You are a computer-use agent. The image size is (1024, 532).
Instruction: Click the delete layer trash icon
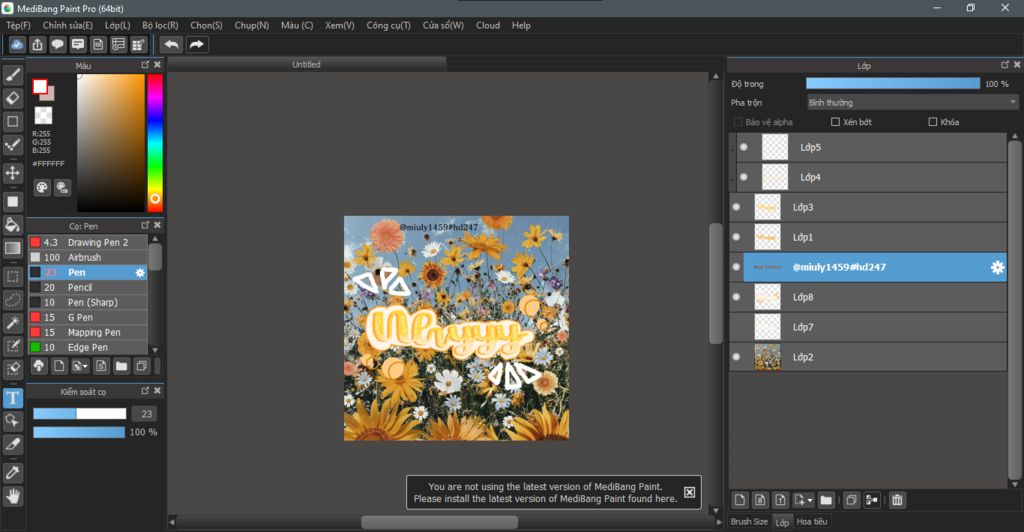(x=897, y=500)
